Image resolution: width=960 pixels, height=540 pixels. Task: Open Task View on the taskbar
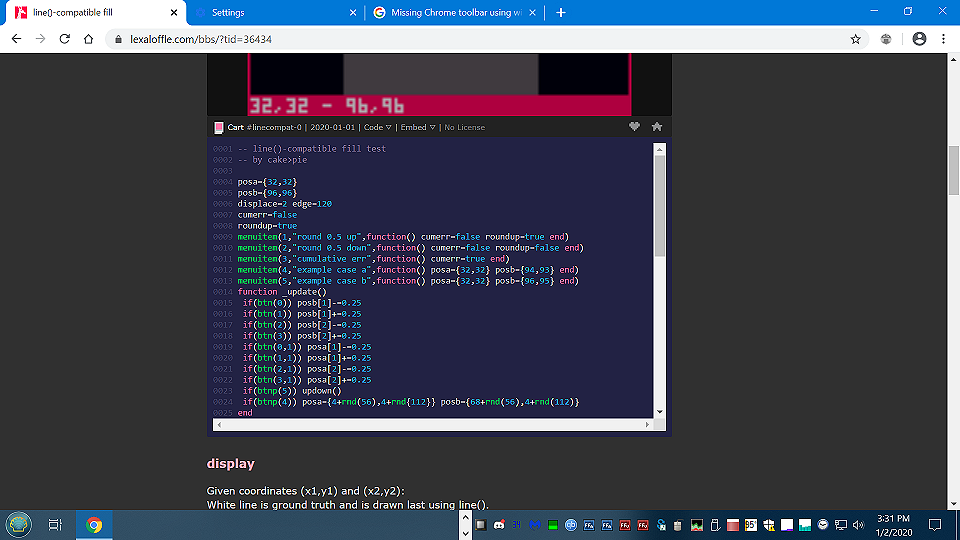point(55,525)
